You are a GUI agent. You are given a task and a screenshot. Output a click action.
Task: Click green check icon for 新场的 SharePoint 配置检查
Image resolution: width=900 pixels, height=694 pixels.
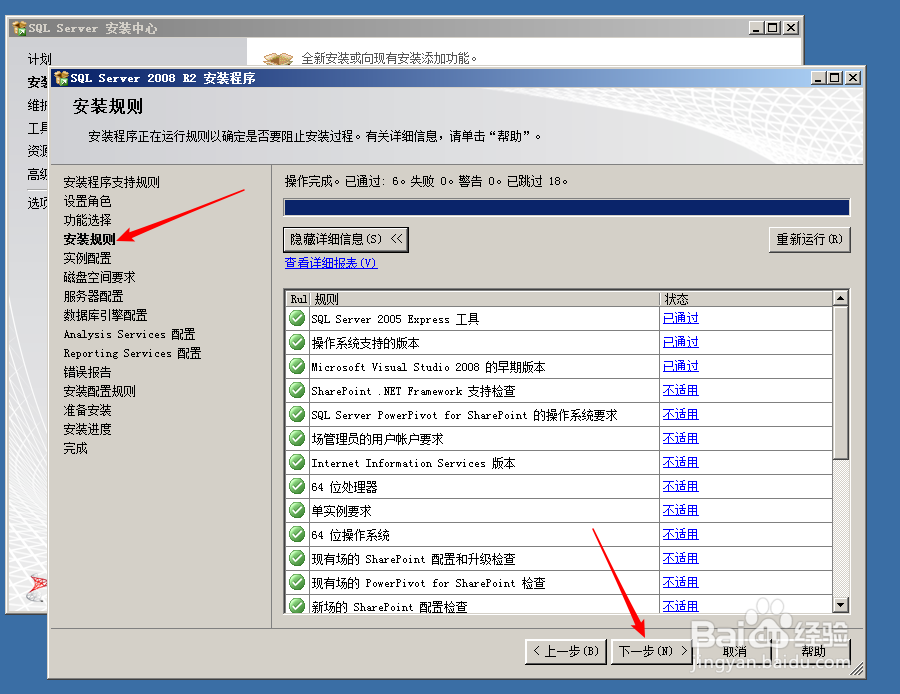[297, 606]
